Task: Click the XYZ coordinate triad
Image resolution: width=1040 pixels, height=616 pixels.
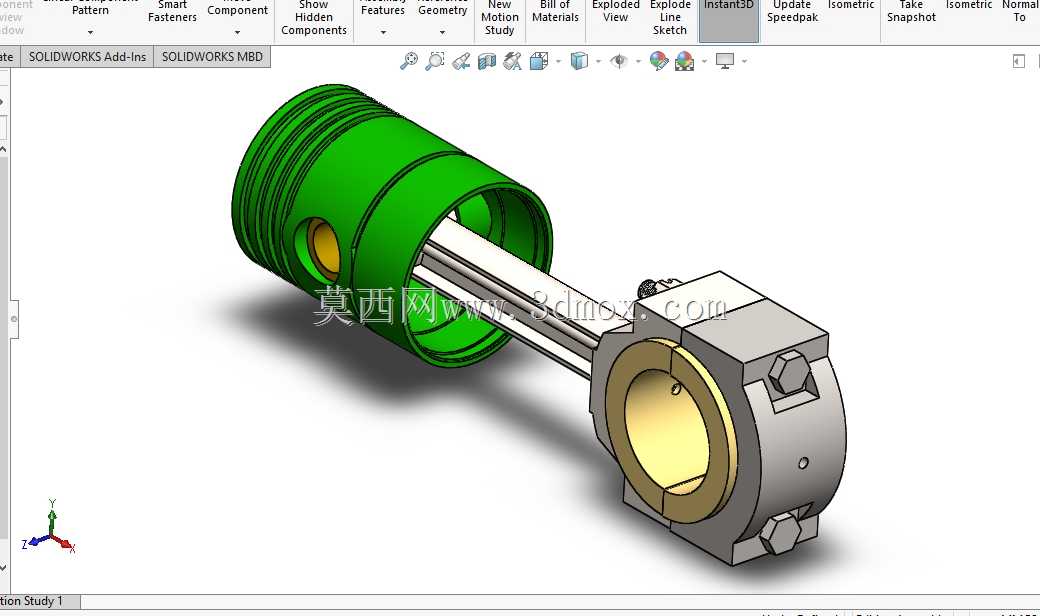Action: (x=49, y=527)
